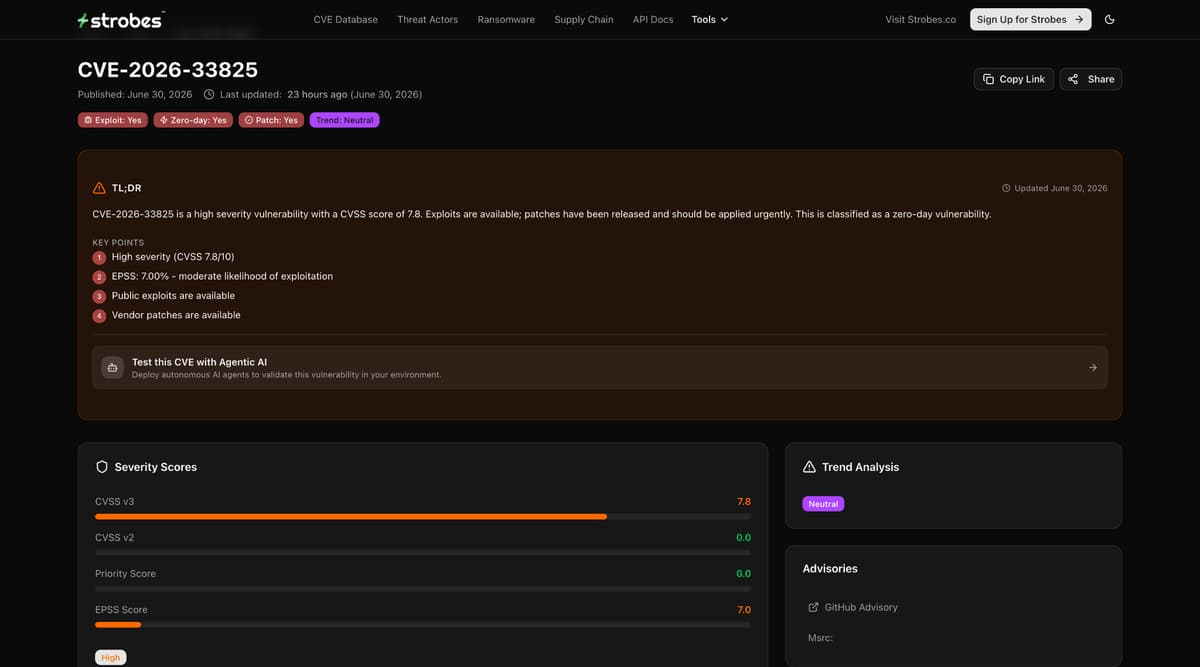Toggle dark mode moon icon
The width and height of the screenshot is (1200, 667).
tap(1110, 20)
